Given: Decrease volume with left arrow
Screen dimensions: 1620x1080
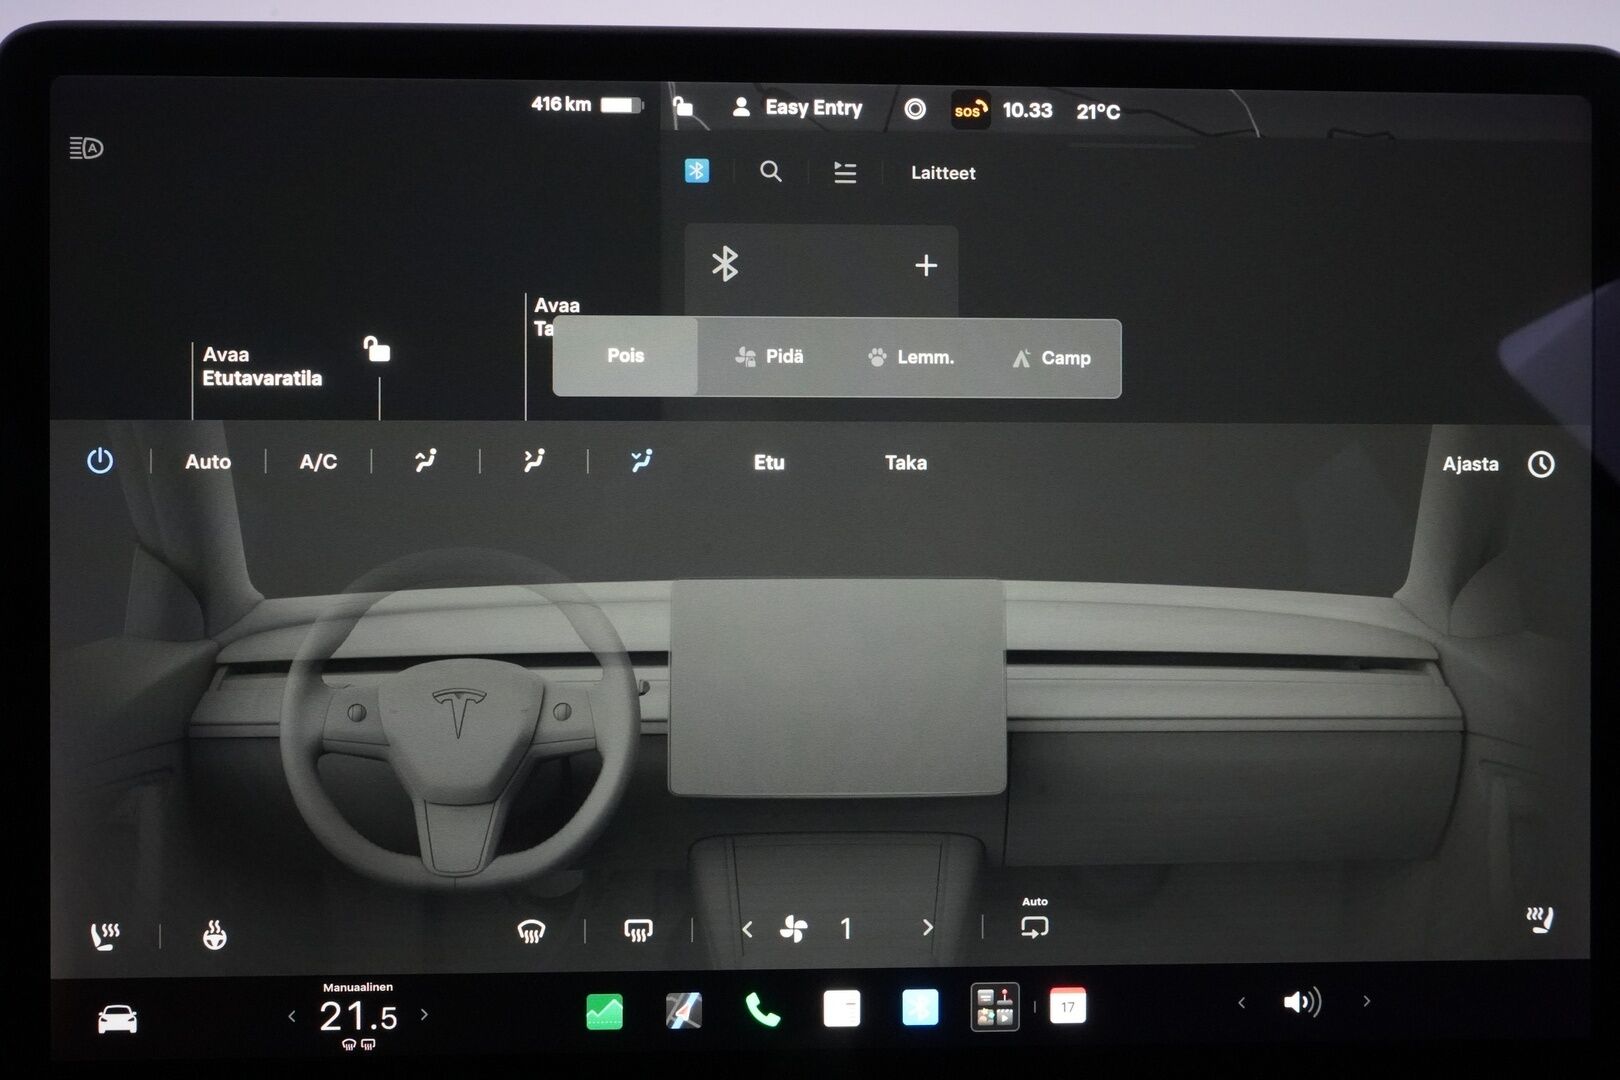Looking at the screenshot, I should click(x=1241, y=1002).
